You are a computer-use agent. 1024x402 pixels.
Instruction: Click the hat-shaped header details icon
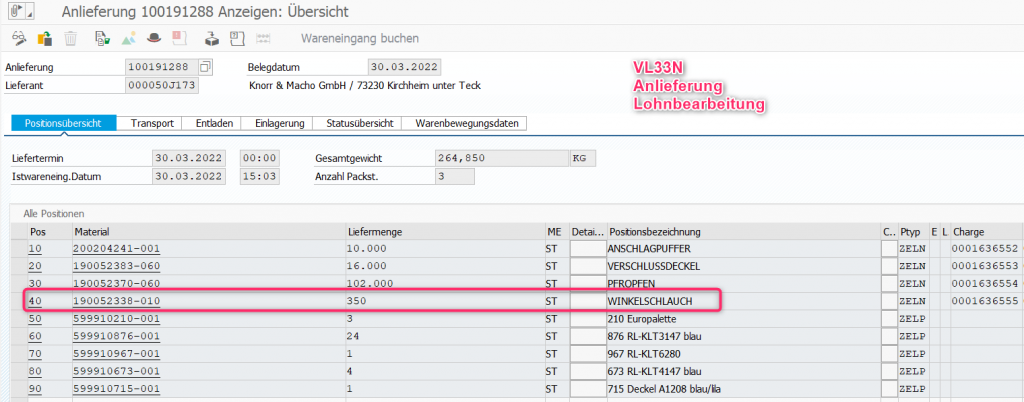(x=153, y=39)
